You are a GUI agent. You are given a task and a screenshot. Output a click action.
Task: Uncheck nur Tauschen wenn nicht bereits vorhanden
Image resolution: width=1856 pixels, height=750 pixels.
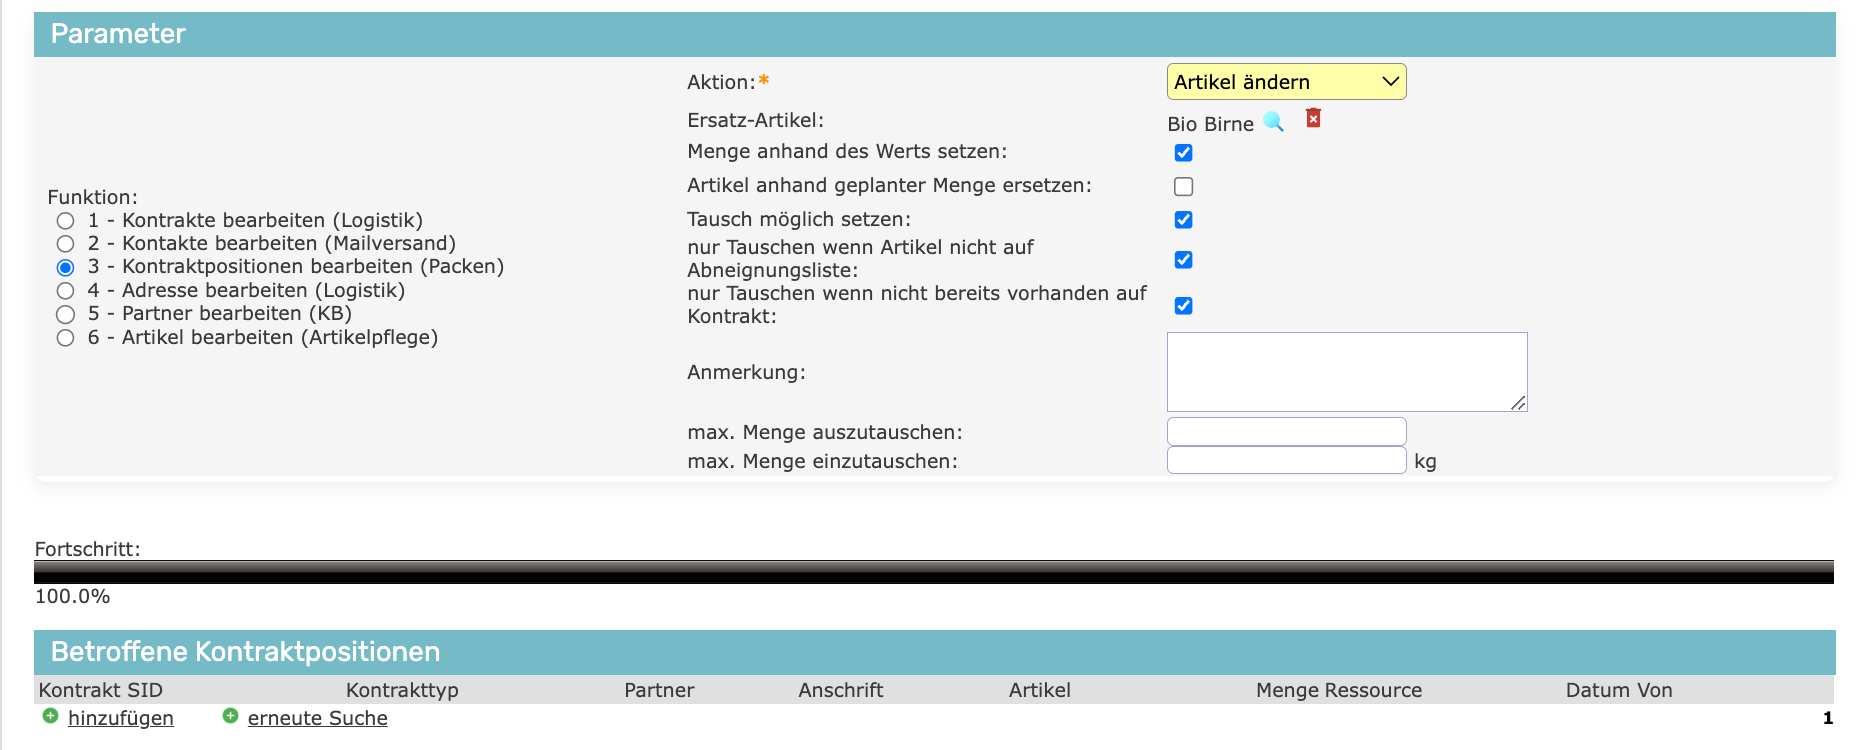pos(1183,306)
